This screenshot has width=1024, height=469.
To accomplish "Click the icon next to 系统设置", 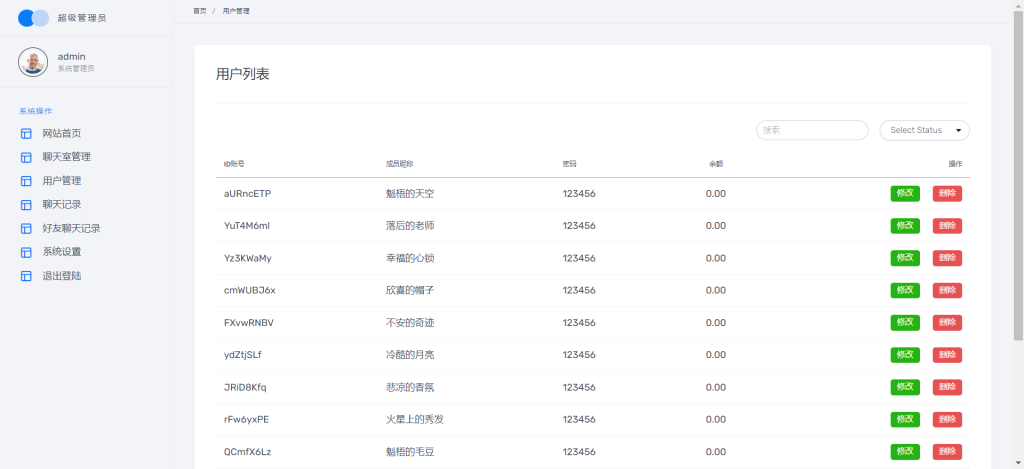I will [26, 252].
